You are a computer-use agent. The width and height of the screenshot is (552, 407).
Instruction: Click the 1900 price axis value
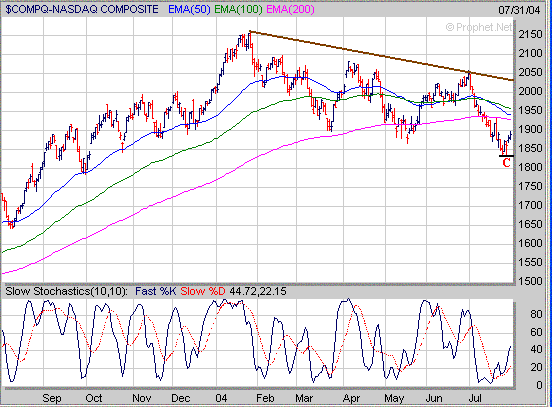point(530,129)
